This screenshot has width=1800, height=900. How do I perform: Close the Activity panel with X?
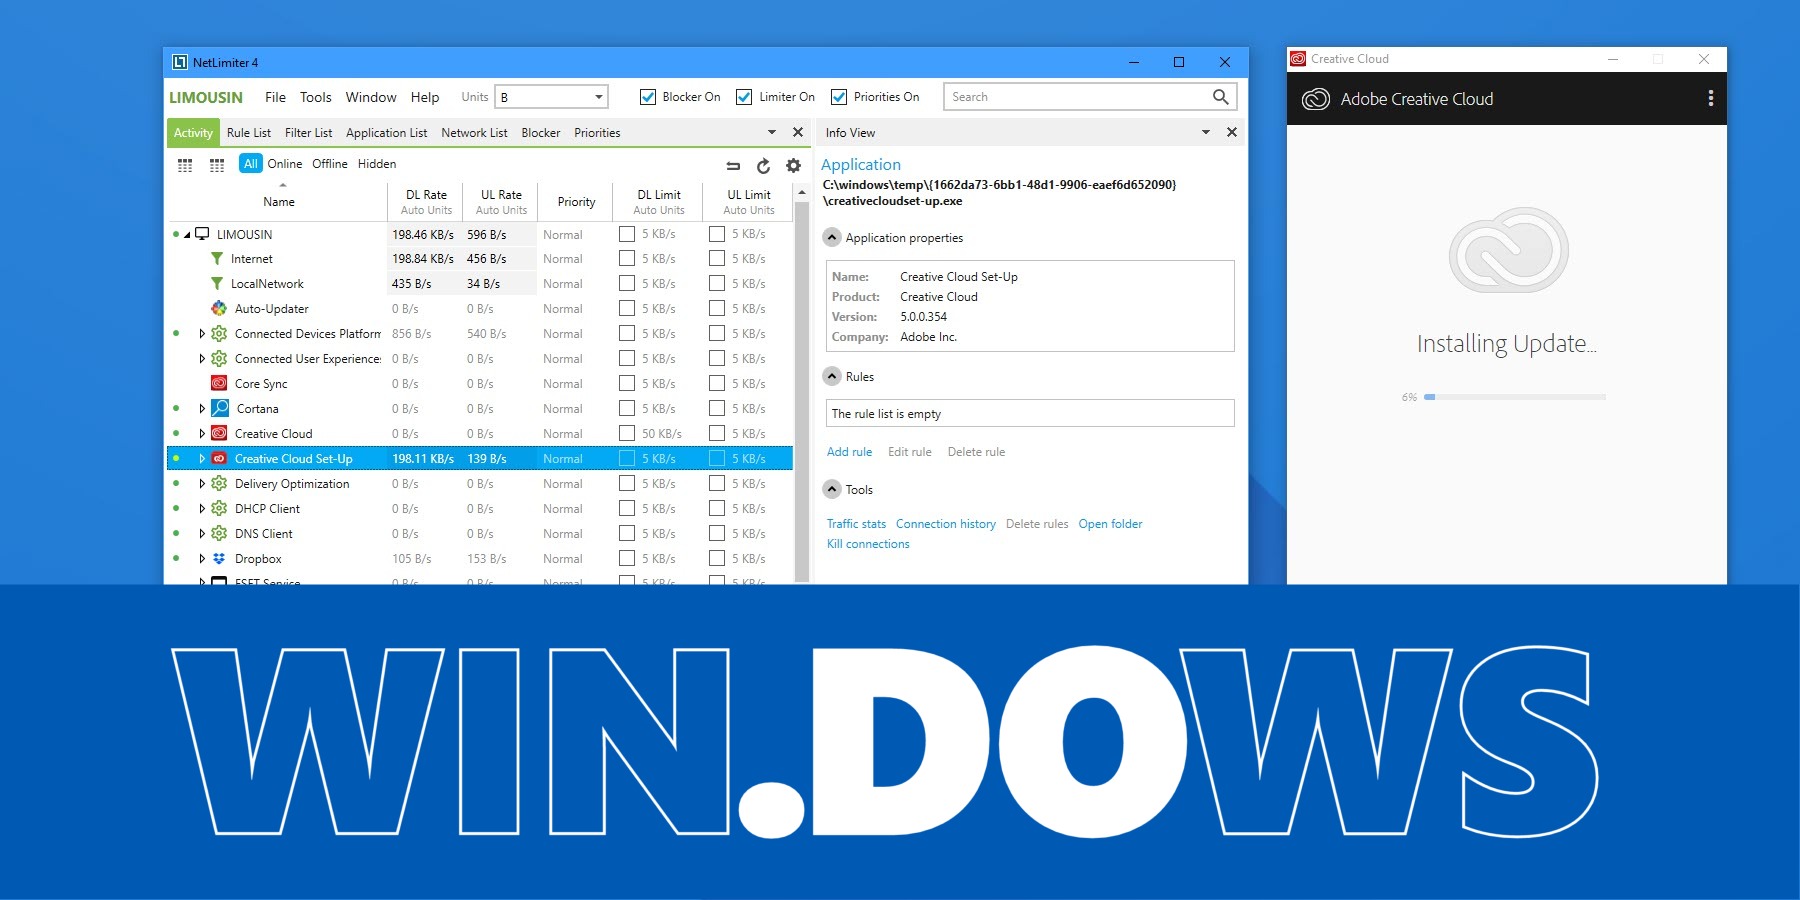coord(798,132)
